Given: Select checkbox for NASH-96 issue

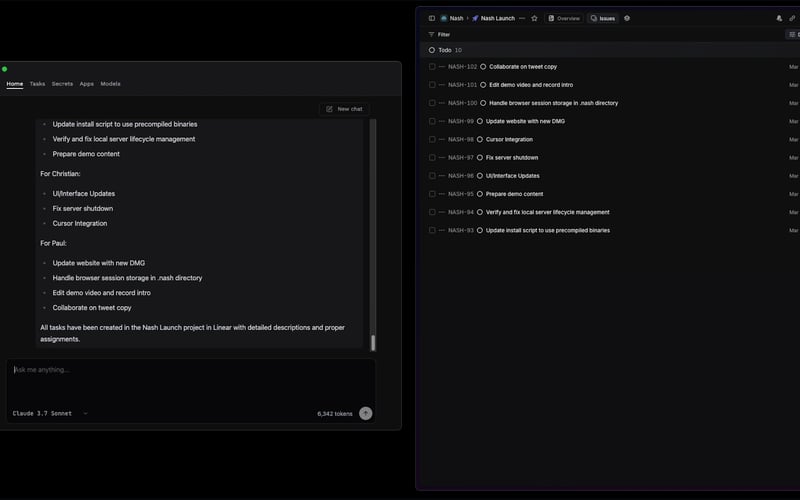Looking at the screenshot, I should (432, 176).
